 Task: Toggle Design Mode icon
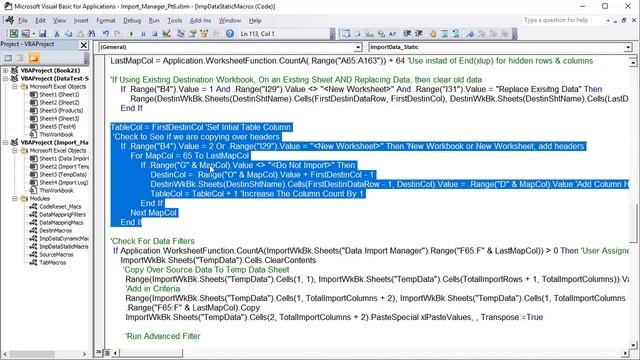(167, 34)
